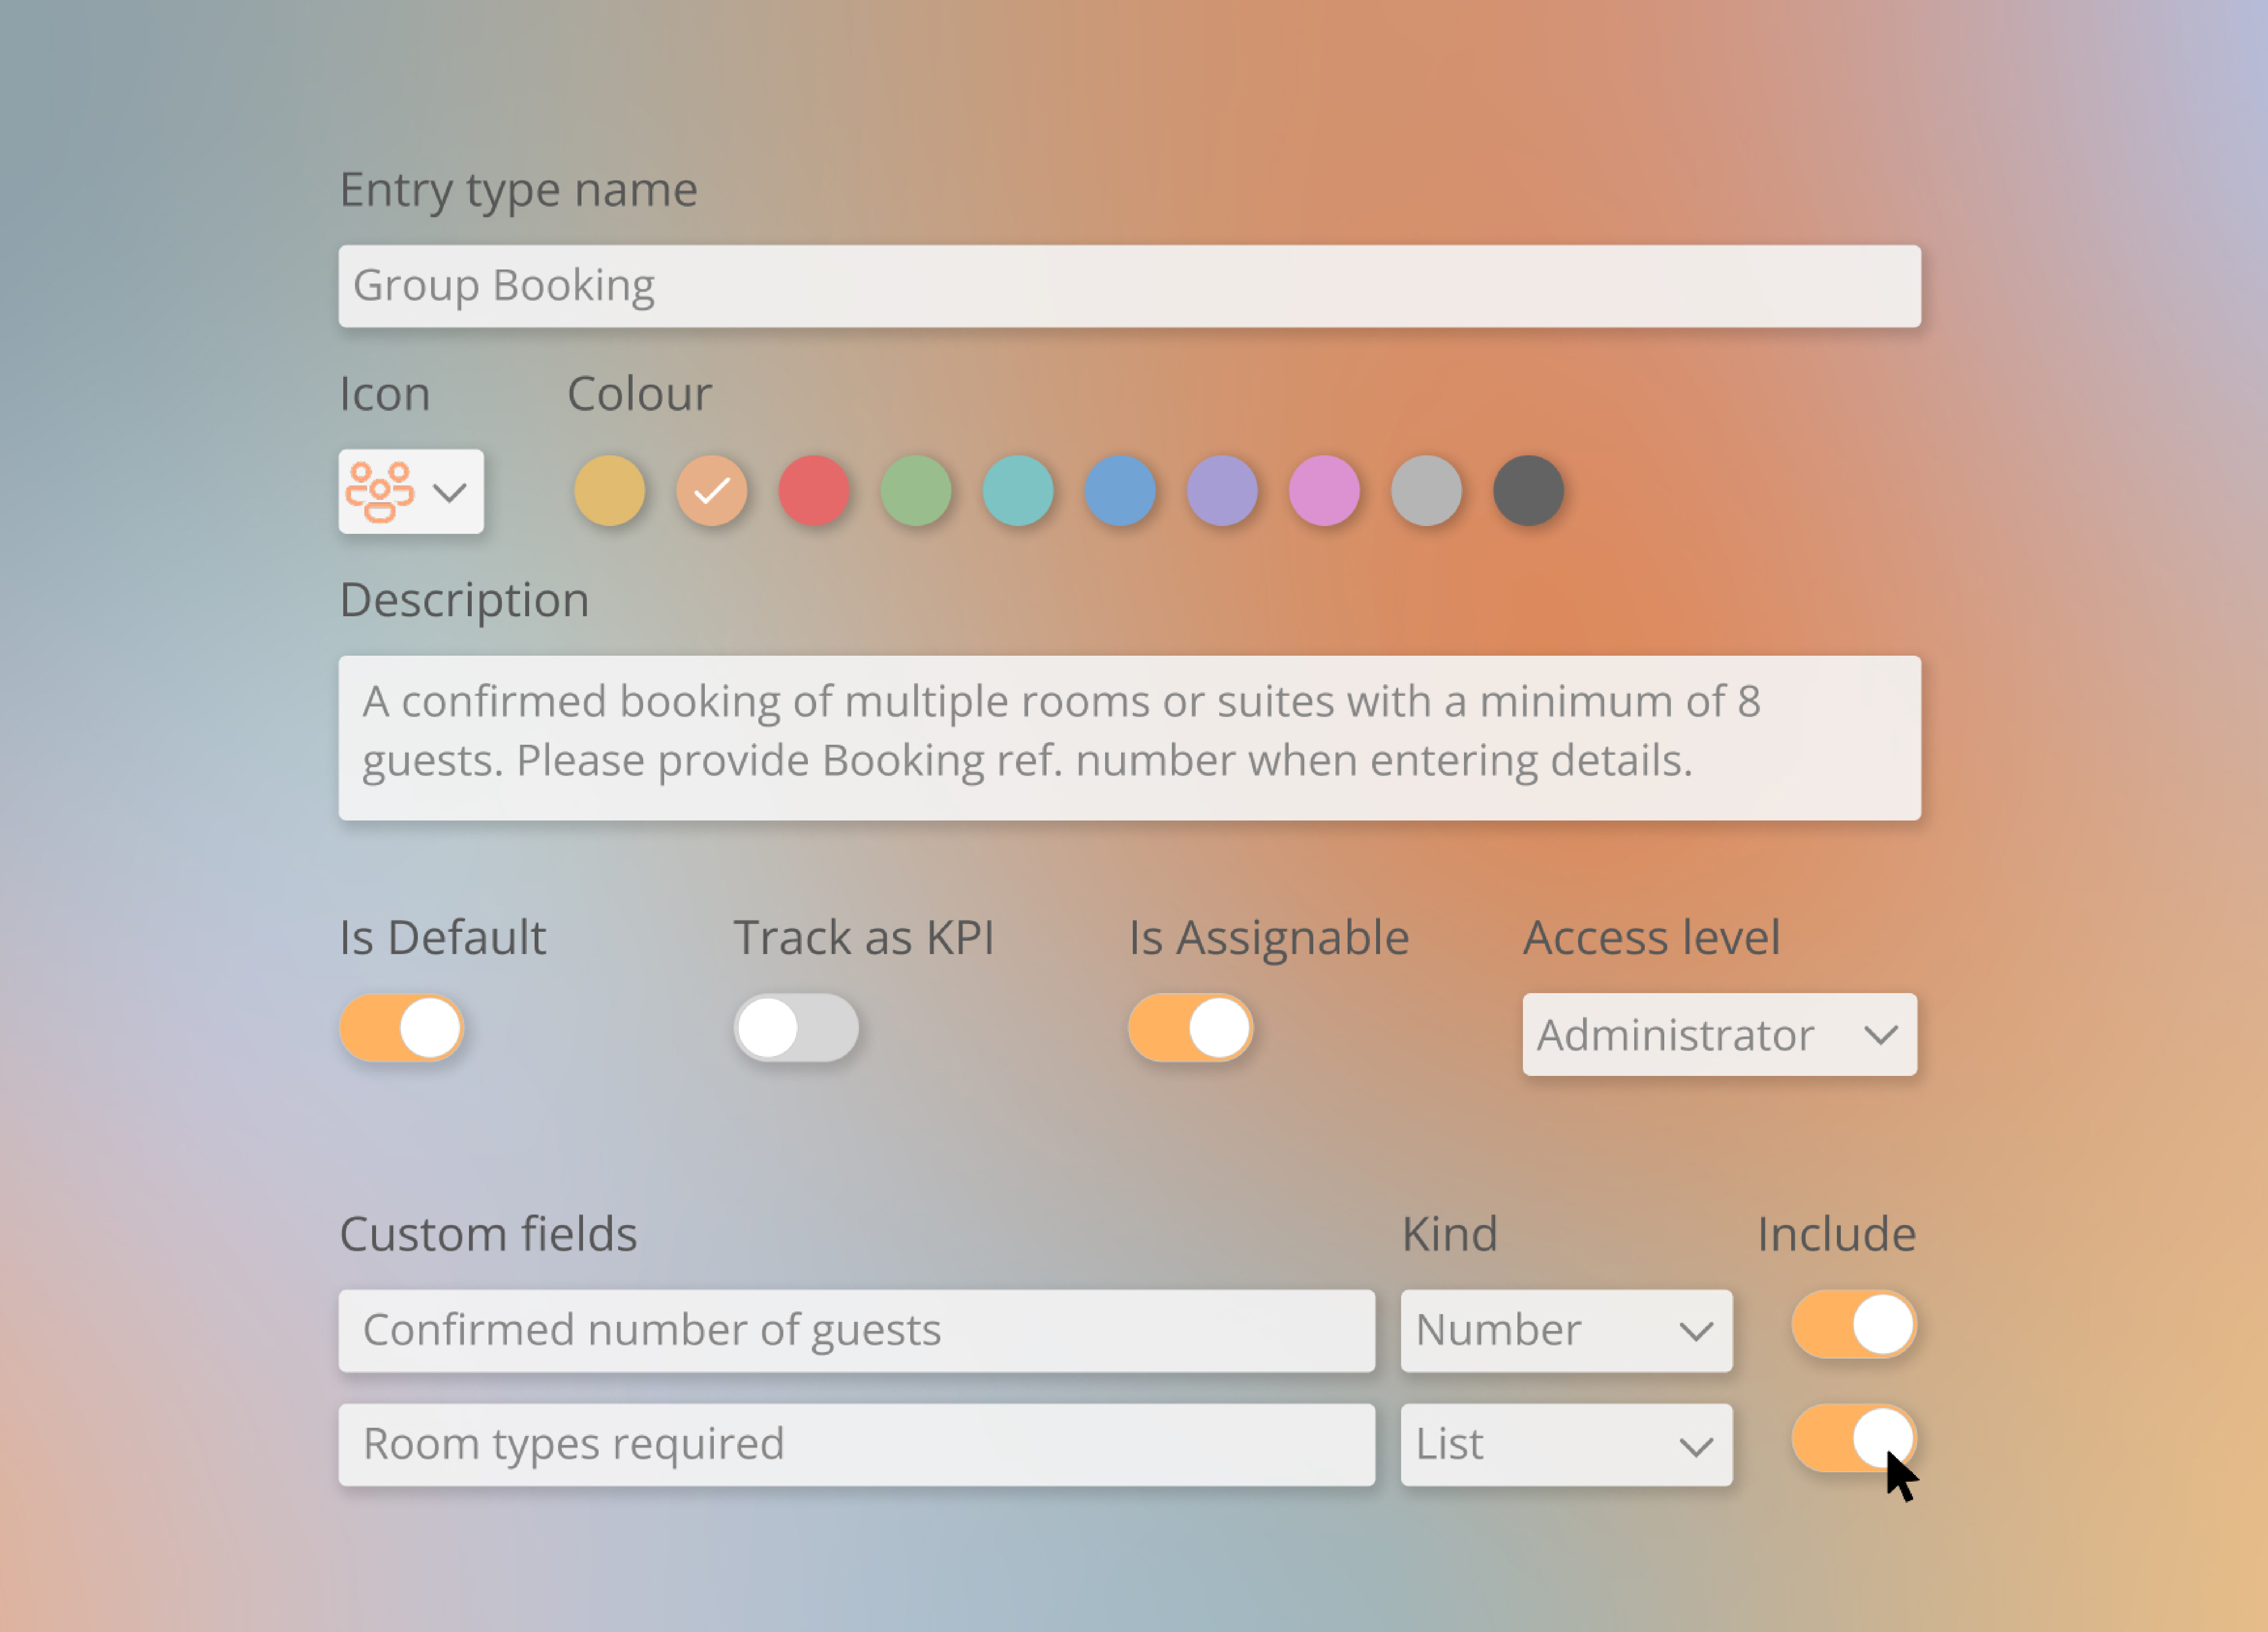The height and width of the screenshot is (1632, 2268).
Task: Select the teal colour swatch
Action: (1017, 491)
